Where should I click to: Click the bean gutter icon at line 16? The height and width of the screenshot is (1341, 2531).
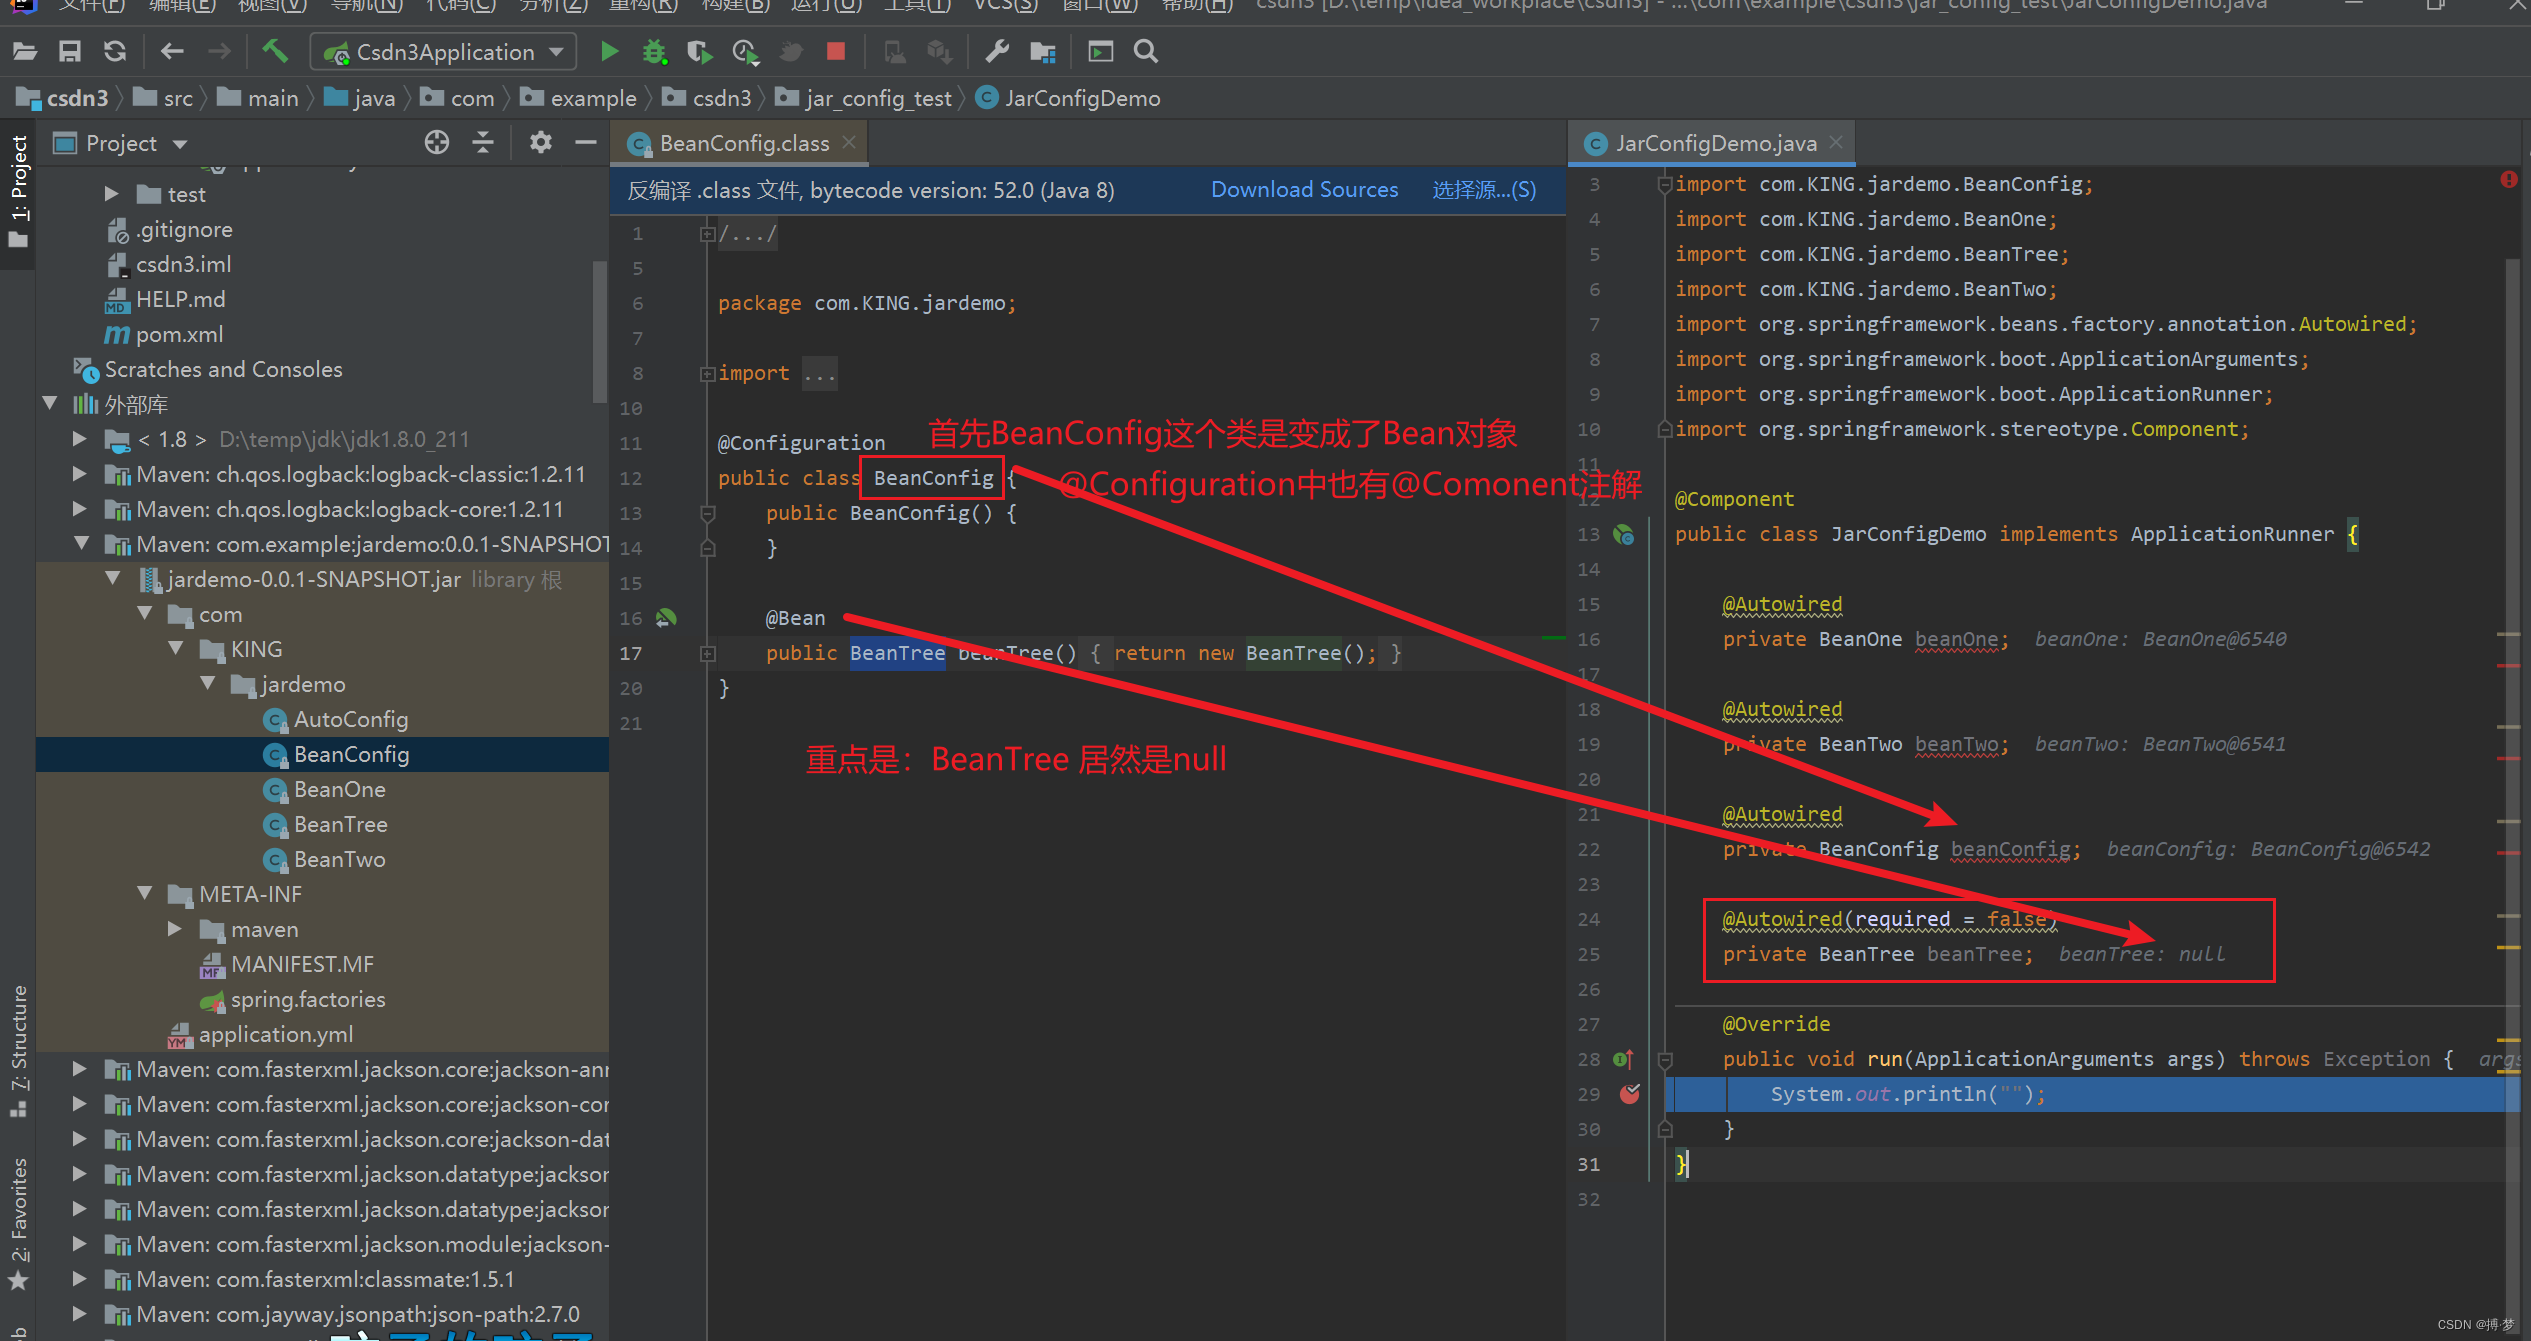pos(666,618)
